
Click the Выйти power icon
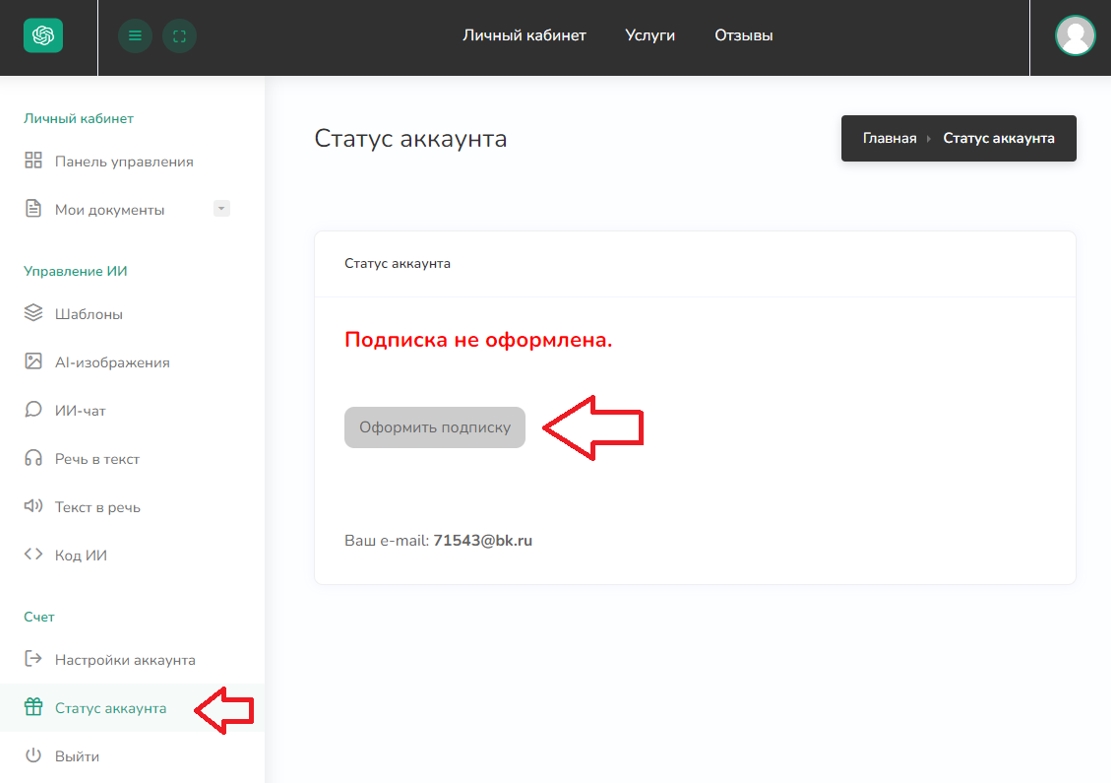[33, 755]
